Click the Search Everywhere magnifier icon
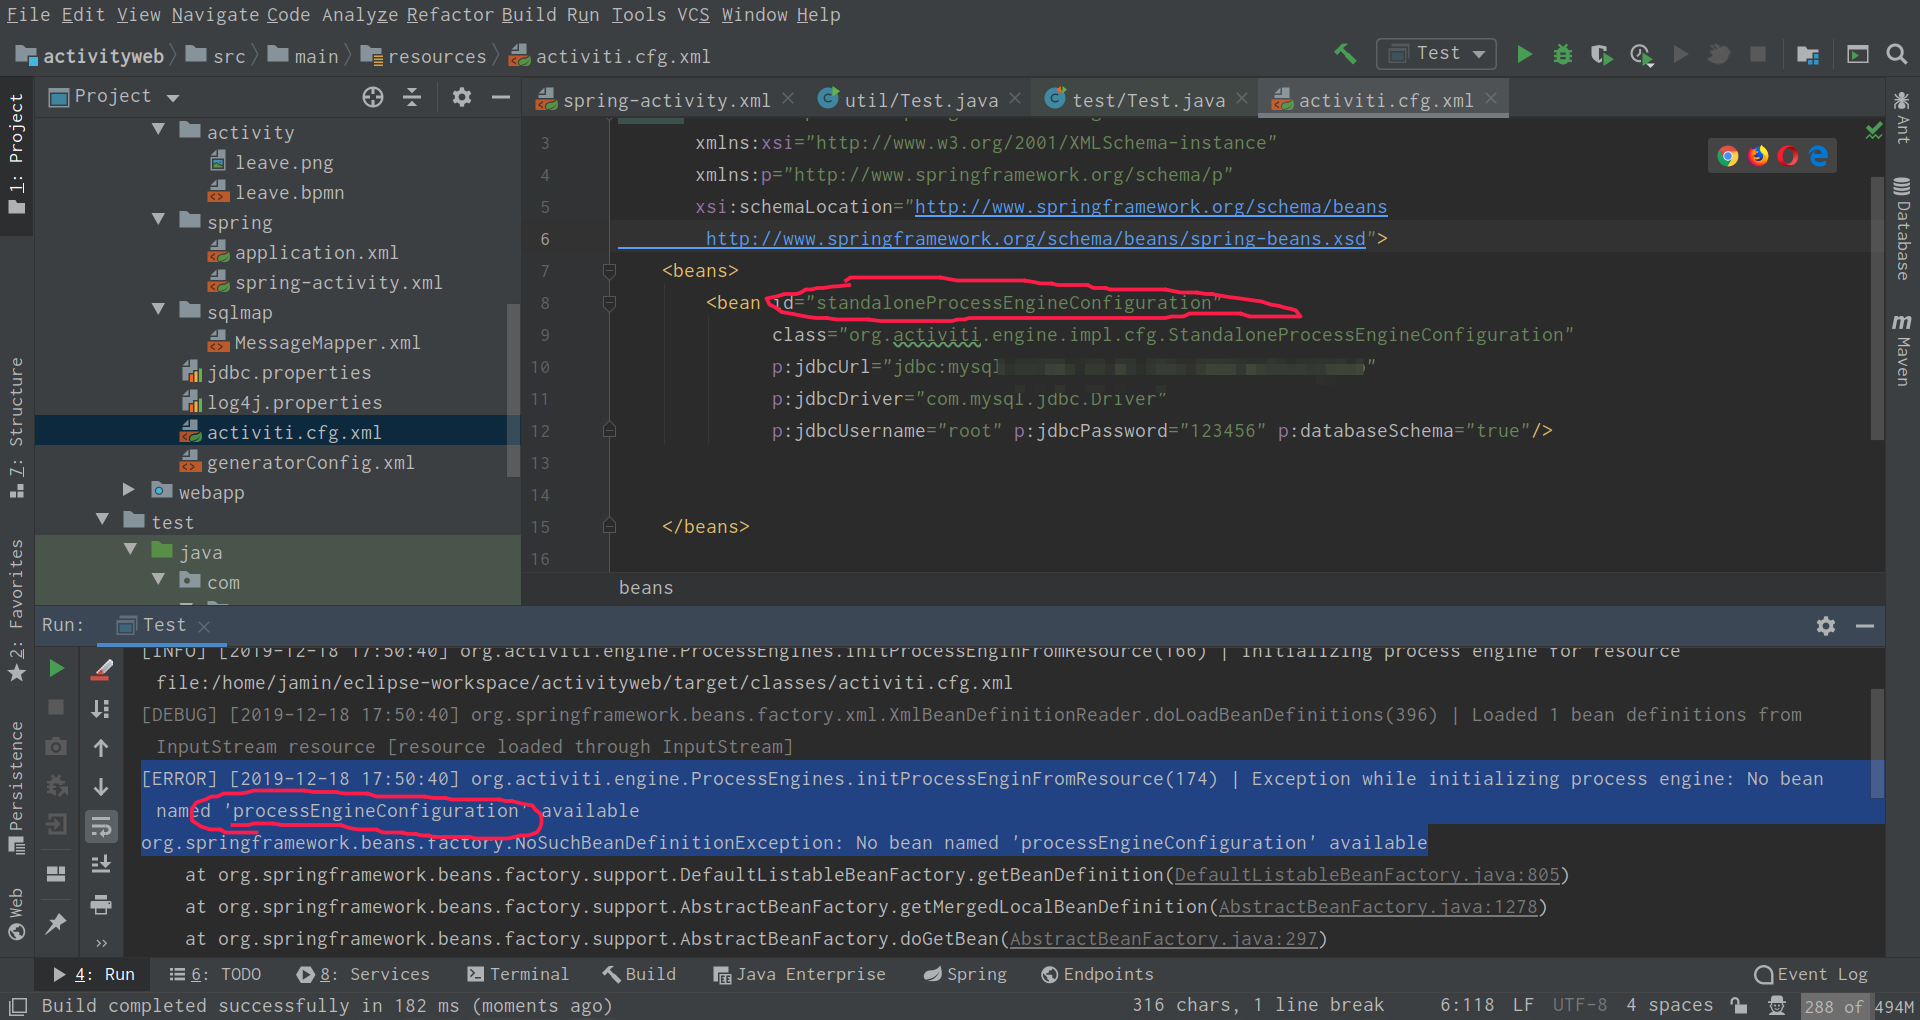This screenshot has width=1920, height=1020. point(1896,54)
